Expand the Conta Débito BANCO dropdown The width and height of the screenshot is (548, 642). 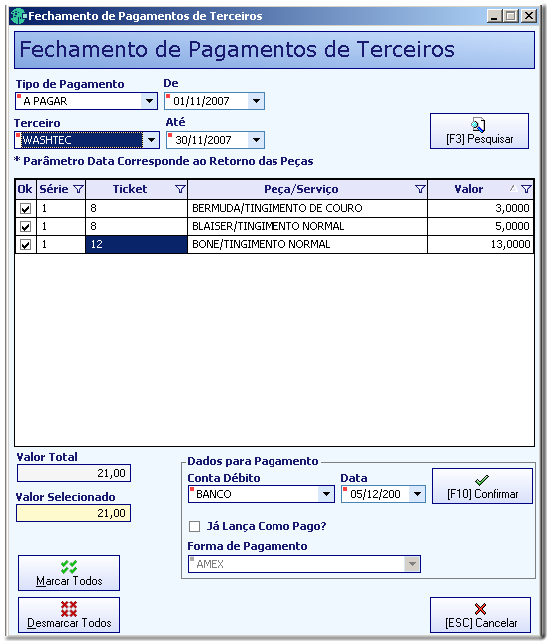[326, 494]
